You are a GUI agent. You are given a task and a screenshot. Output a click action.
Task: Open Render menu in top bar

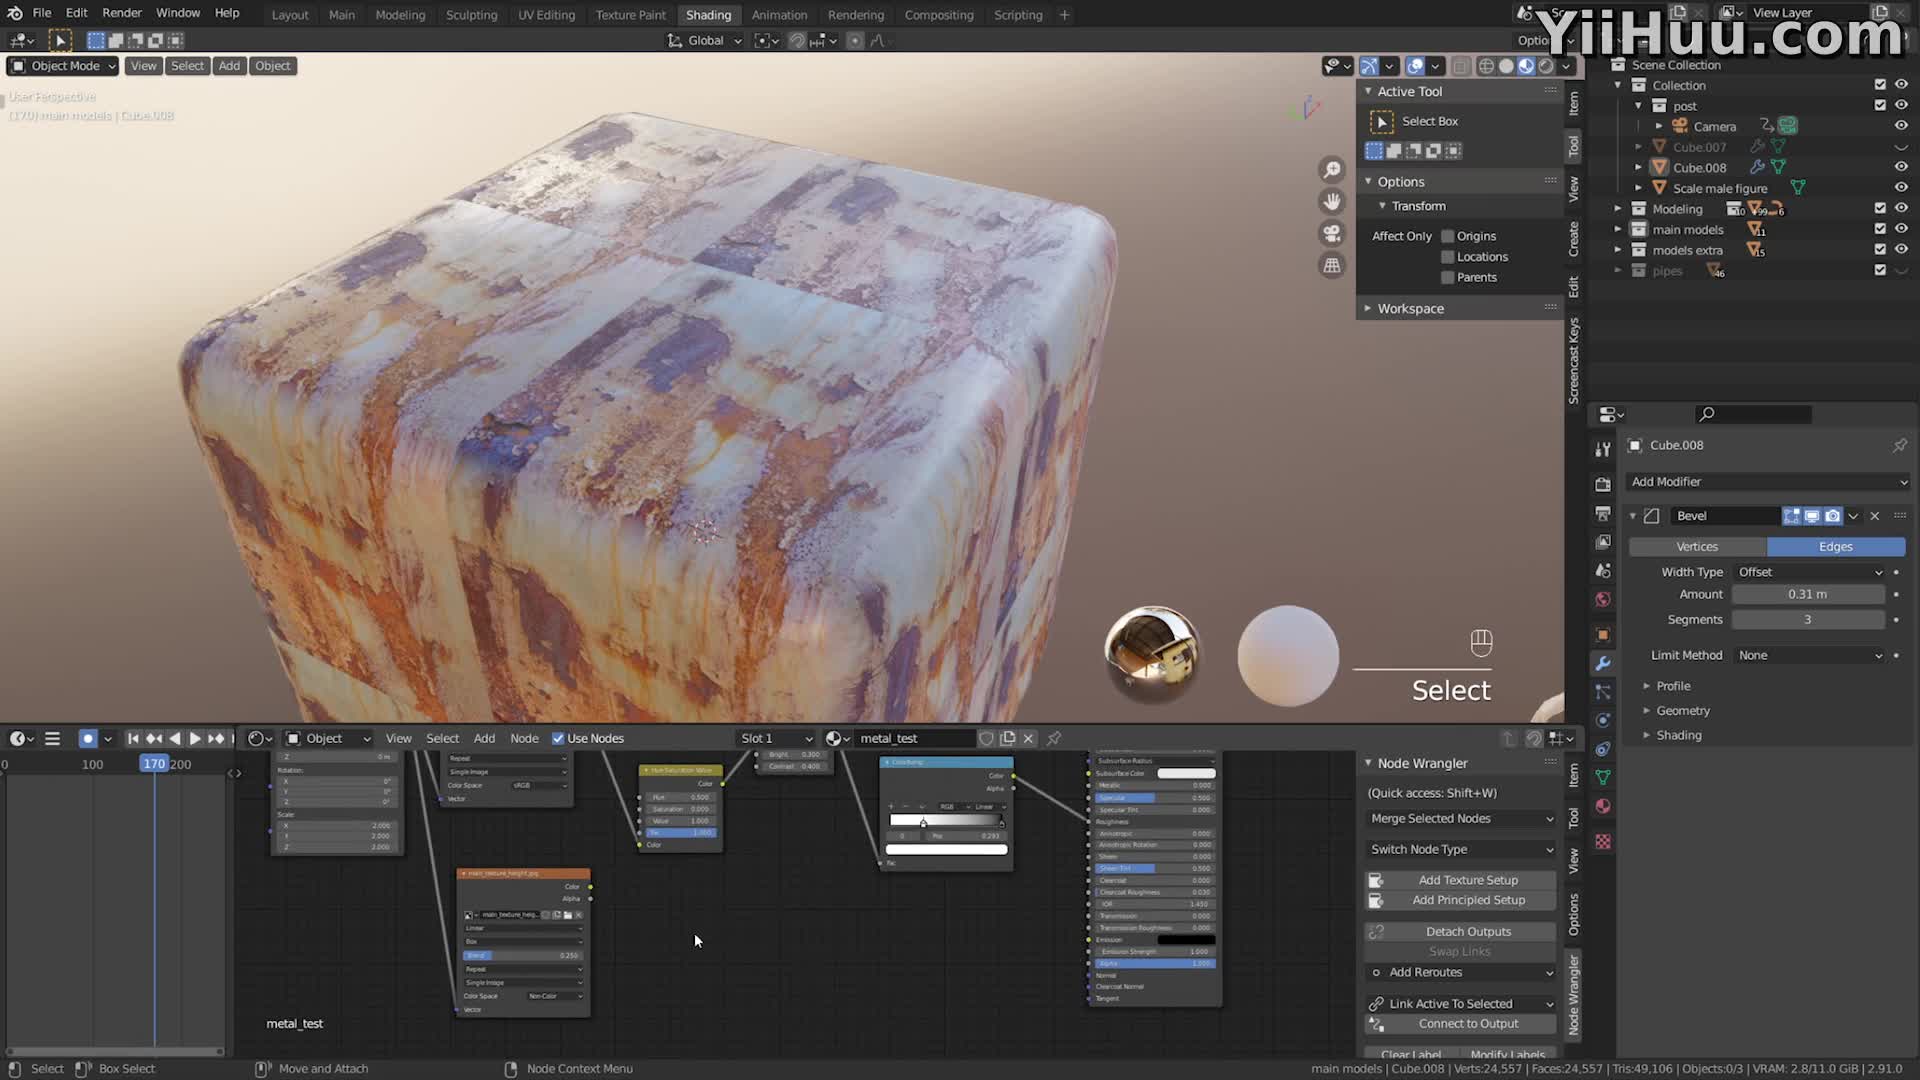122,13
